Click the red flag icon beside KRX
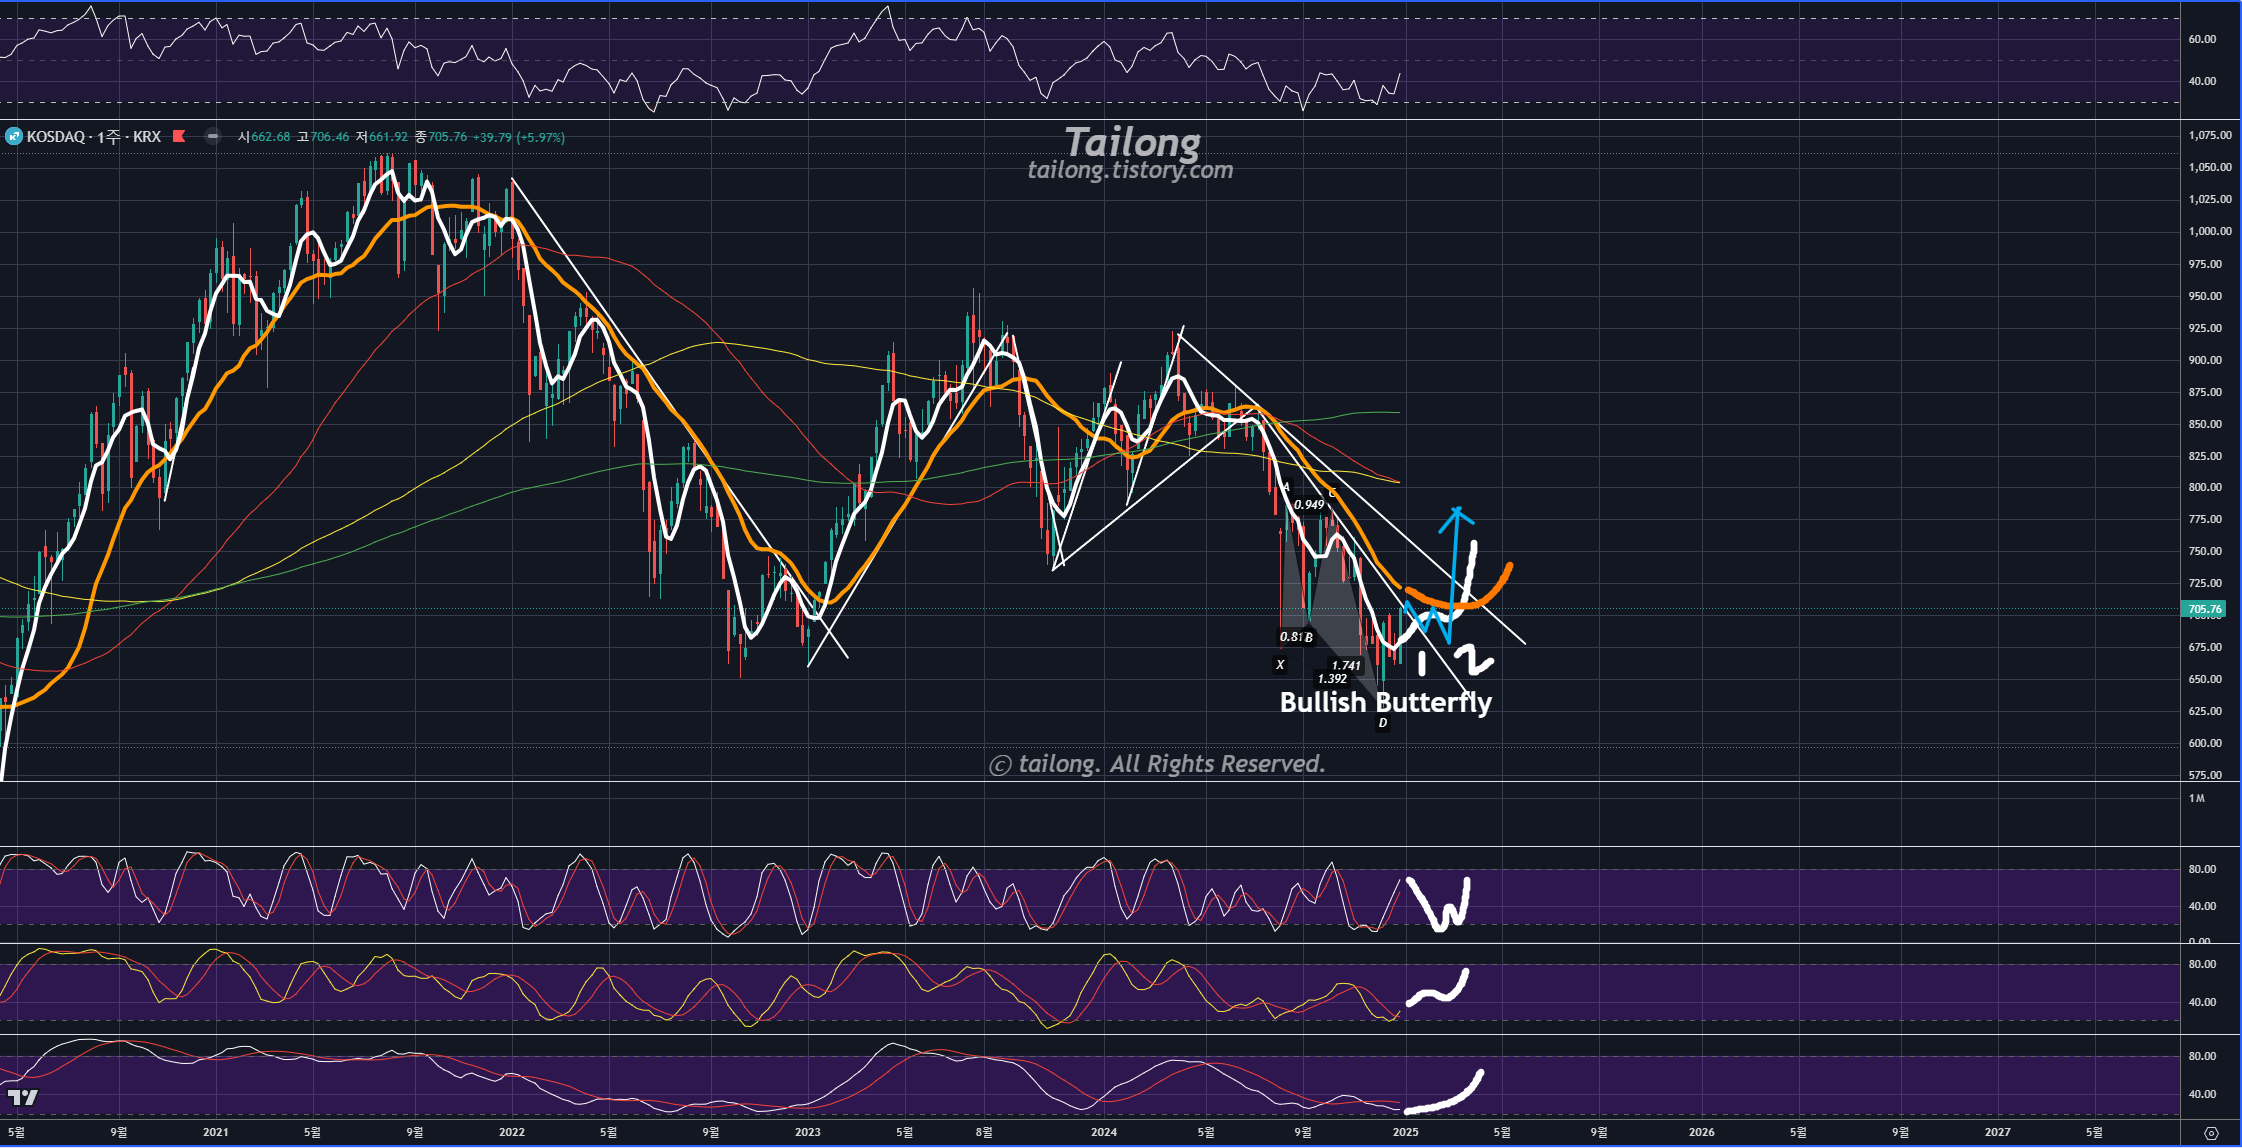This screenshot has height=1148, width=2242. coord(179,136)
